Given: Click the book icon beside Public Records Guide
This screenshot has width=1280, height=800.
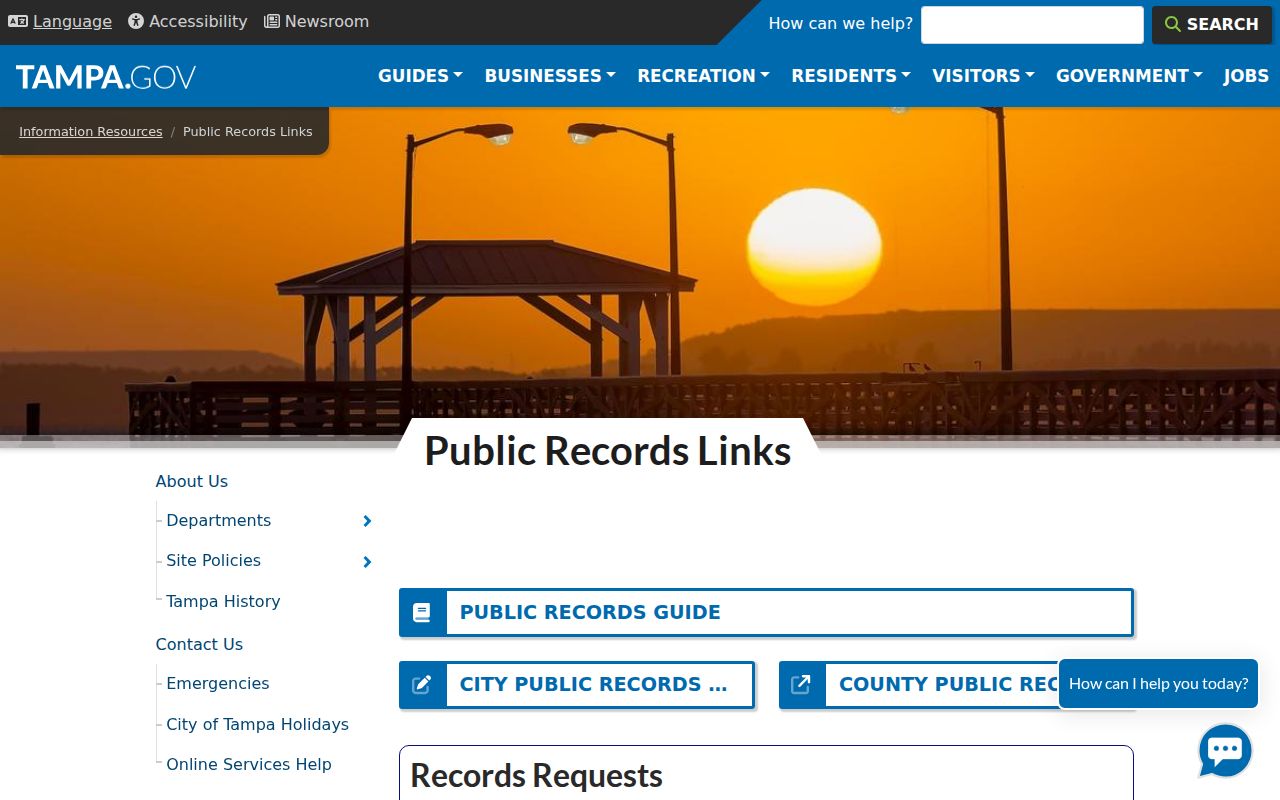Looking at the screenshot, I should pos(422,613).
